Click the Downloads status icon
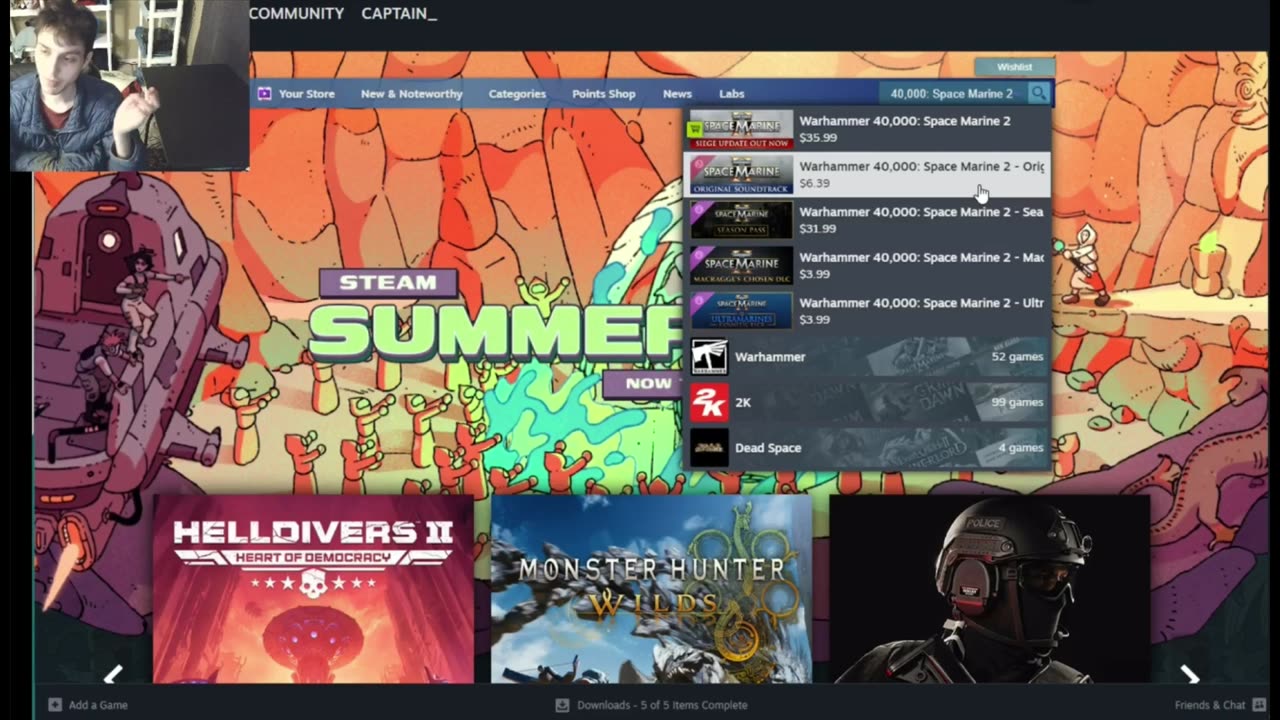This screenshot has height=720, width=1280. point(562,705)
